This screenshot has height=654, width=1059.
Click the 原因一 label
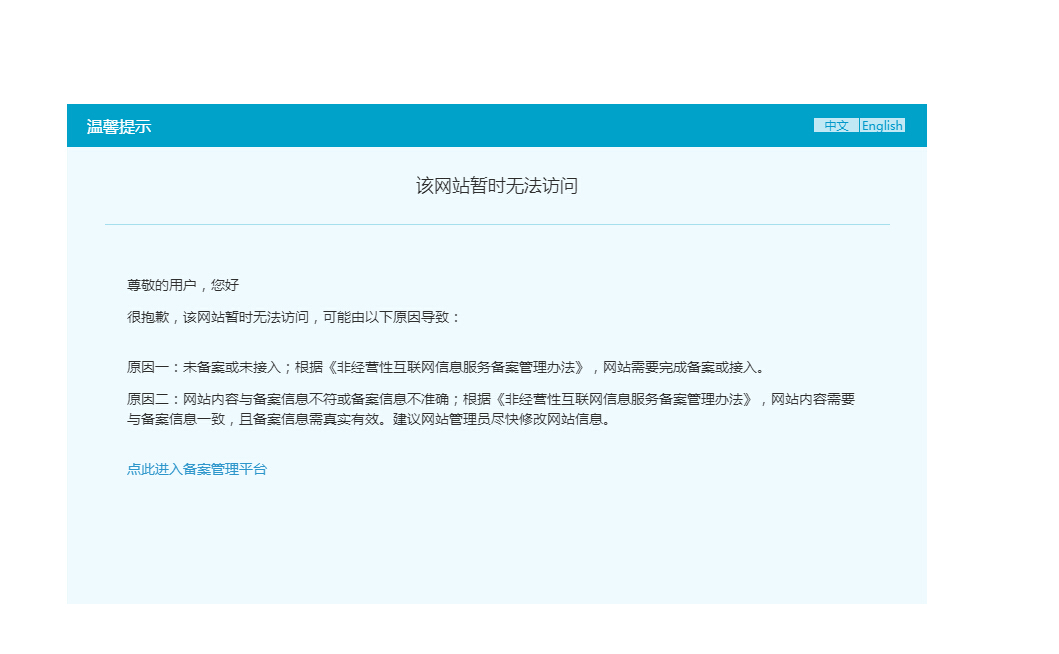[x=147, y=367]
